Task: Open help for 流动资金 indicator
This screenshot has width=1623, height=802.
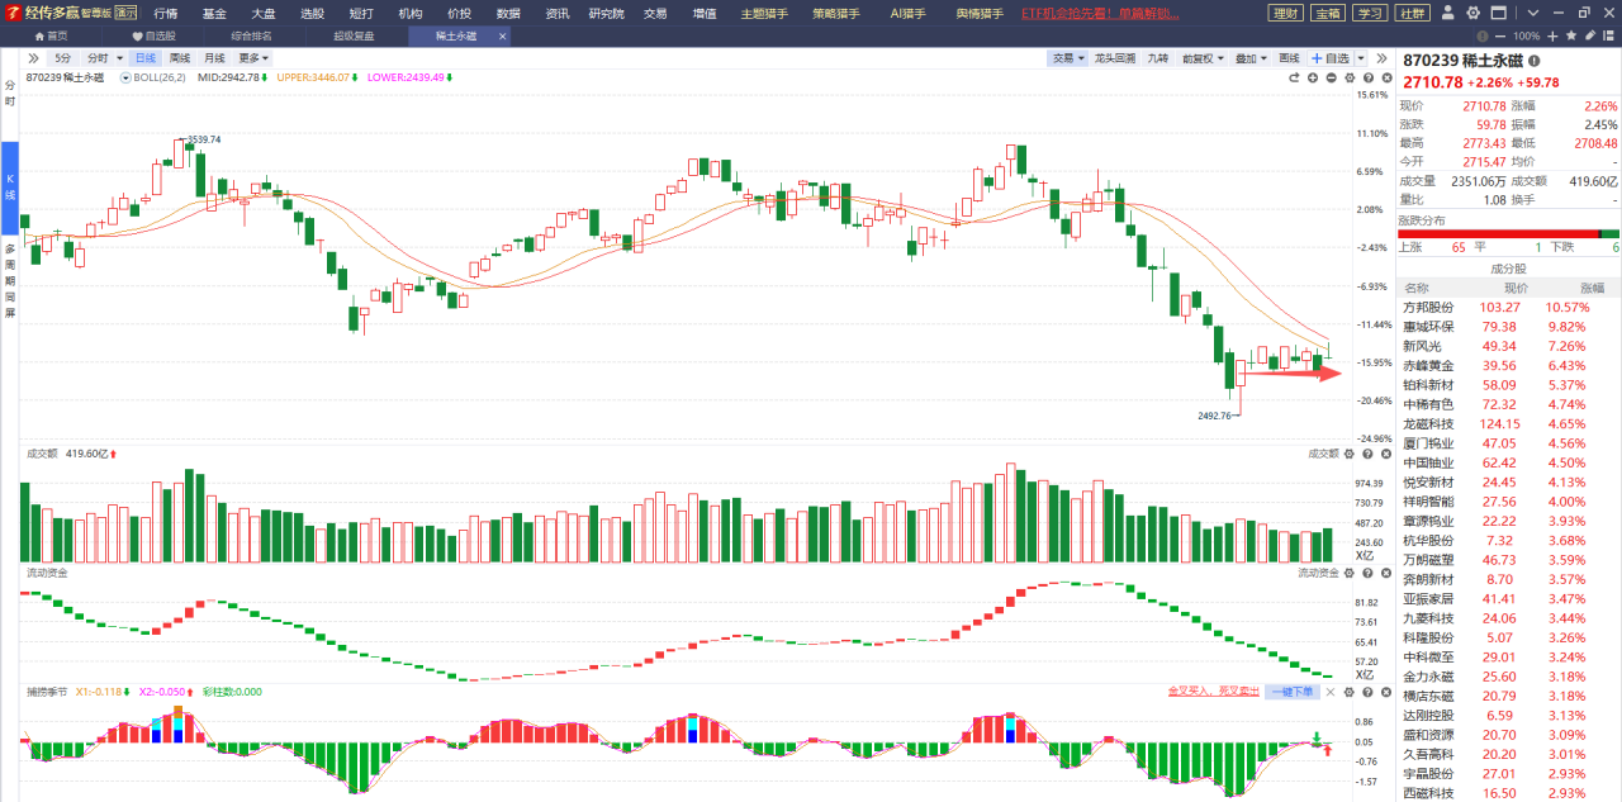Action: pos(1368,573)
